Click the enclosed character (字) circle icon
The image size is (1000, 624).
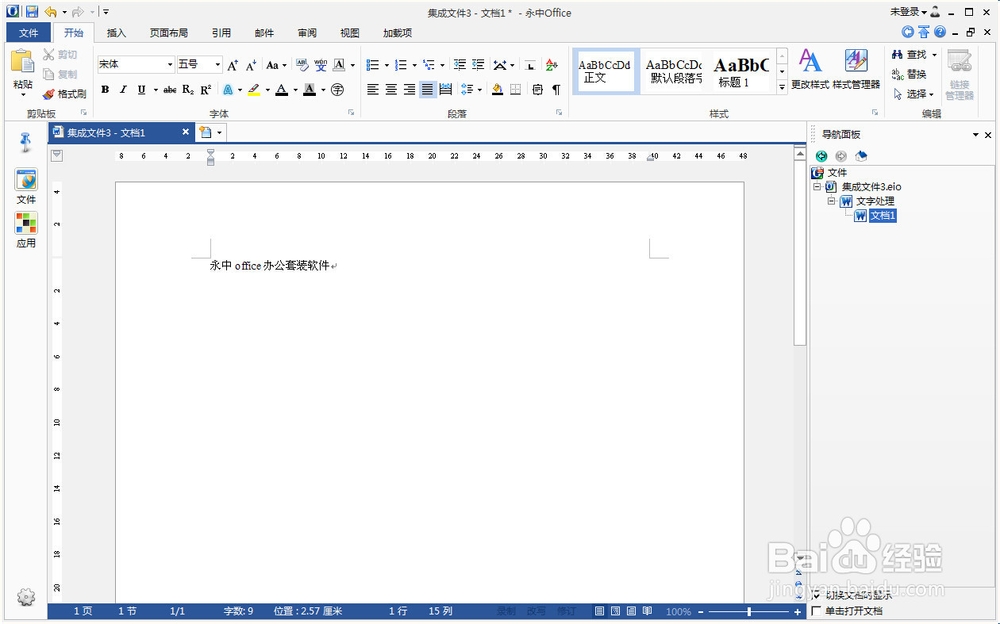click(337, 90)
